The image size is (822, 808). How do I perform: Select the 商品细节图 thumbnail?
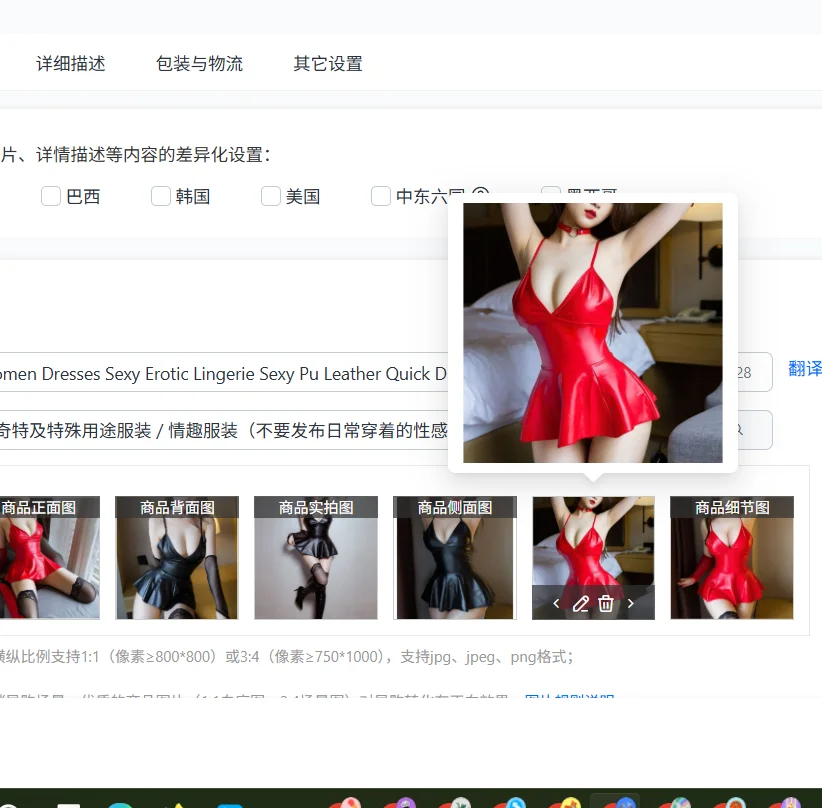pos(732,558)
